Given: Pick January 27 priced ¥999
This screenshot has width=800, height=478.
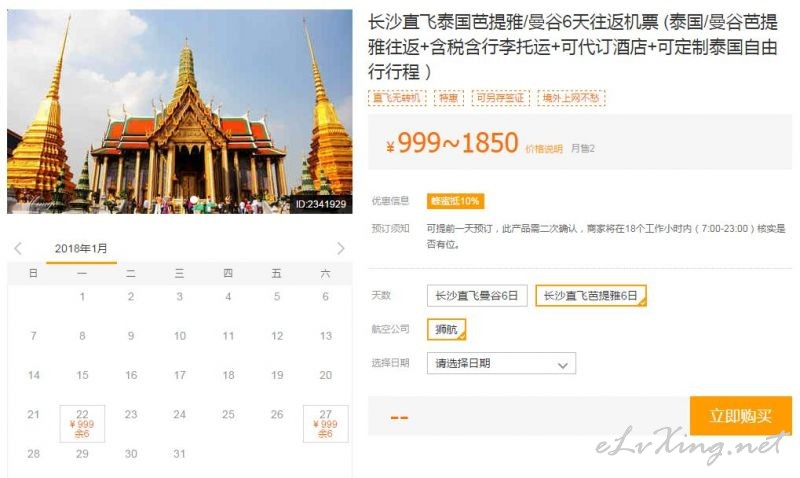Looking at the screenshot, I should coord(326,423).
